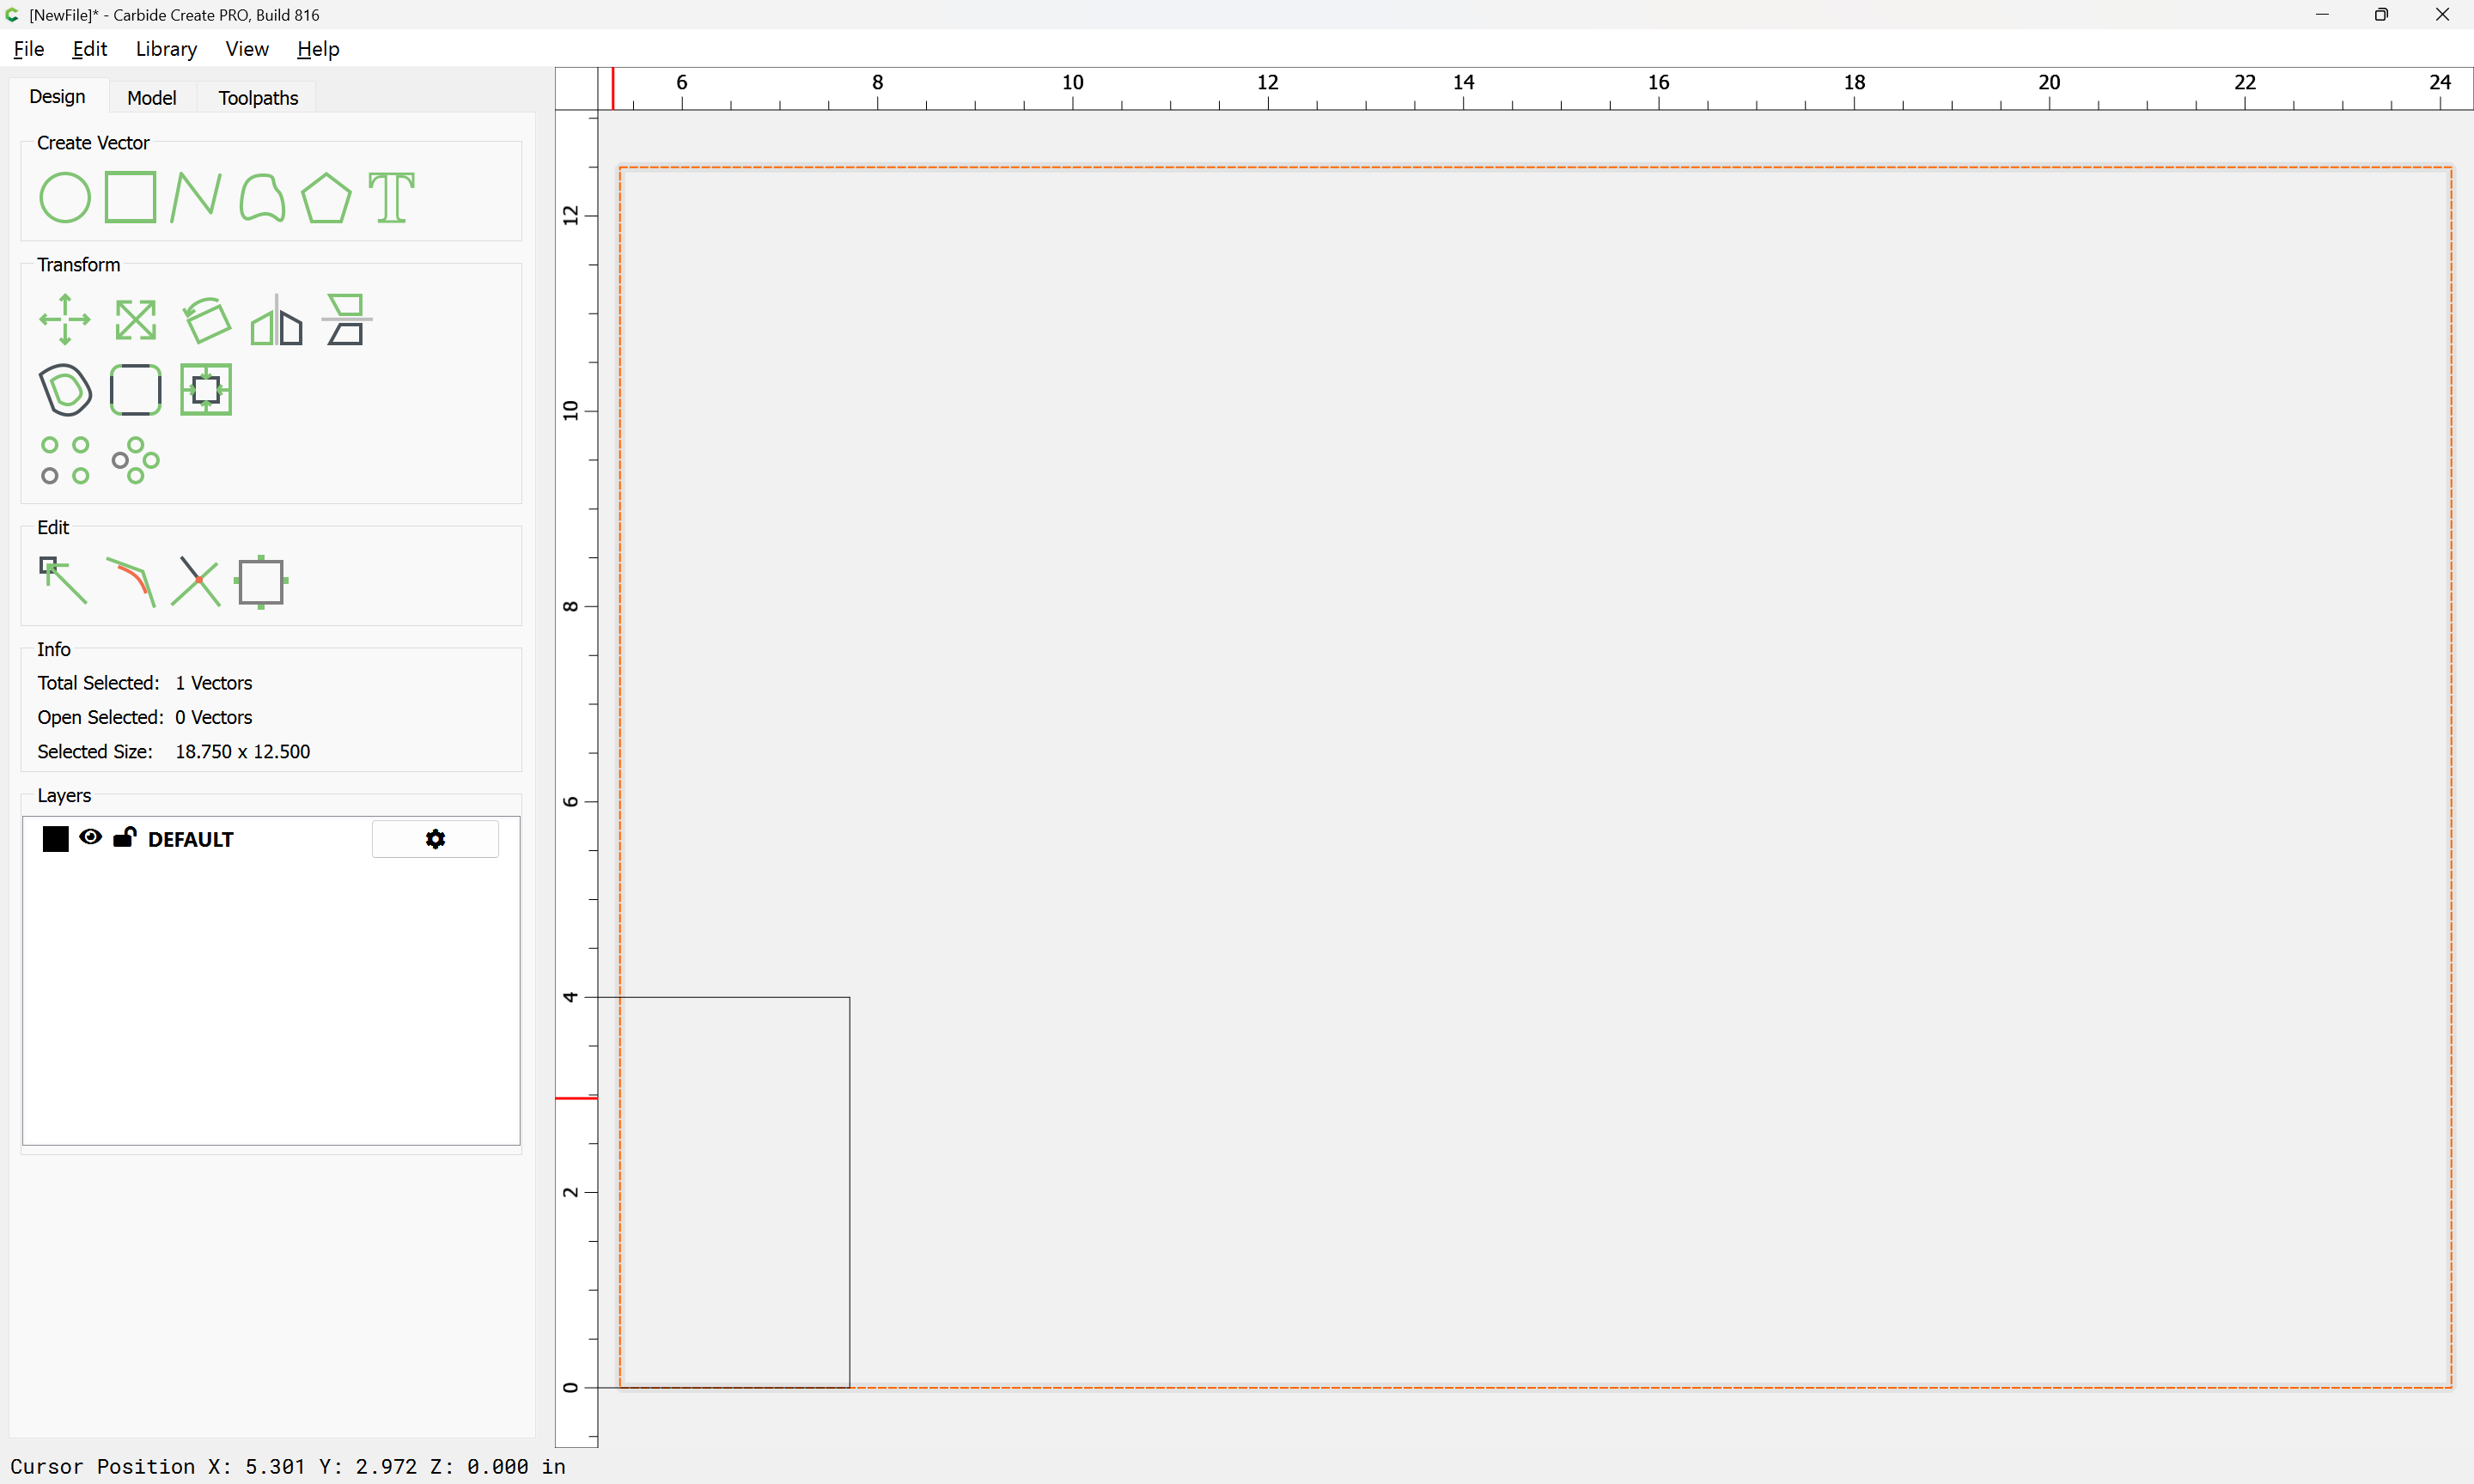The width and height of the screenshot is (2474, 1484).
Task: Select the Circle vector tool
Action: click(x=65, y=197)
